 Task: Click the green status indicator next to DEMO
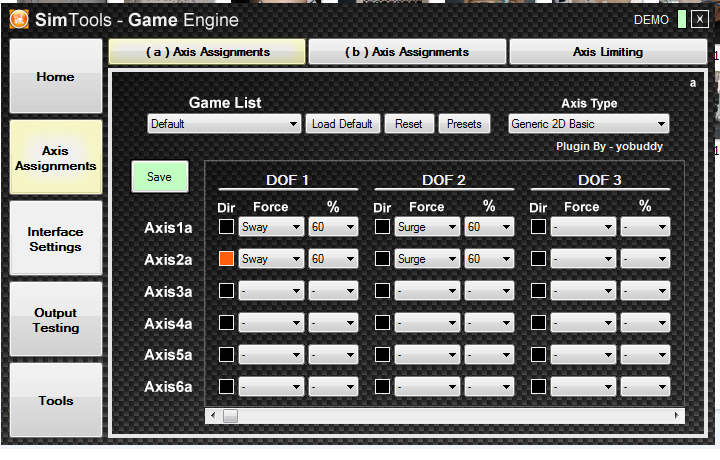tap(682, 20)
